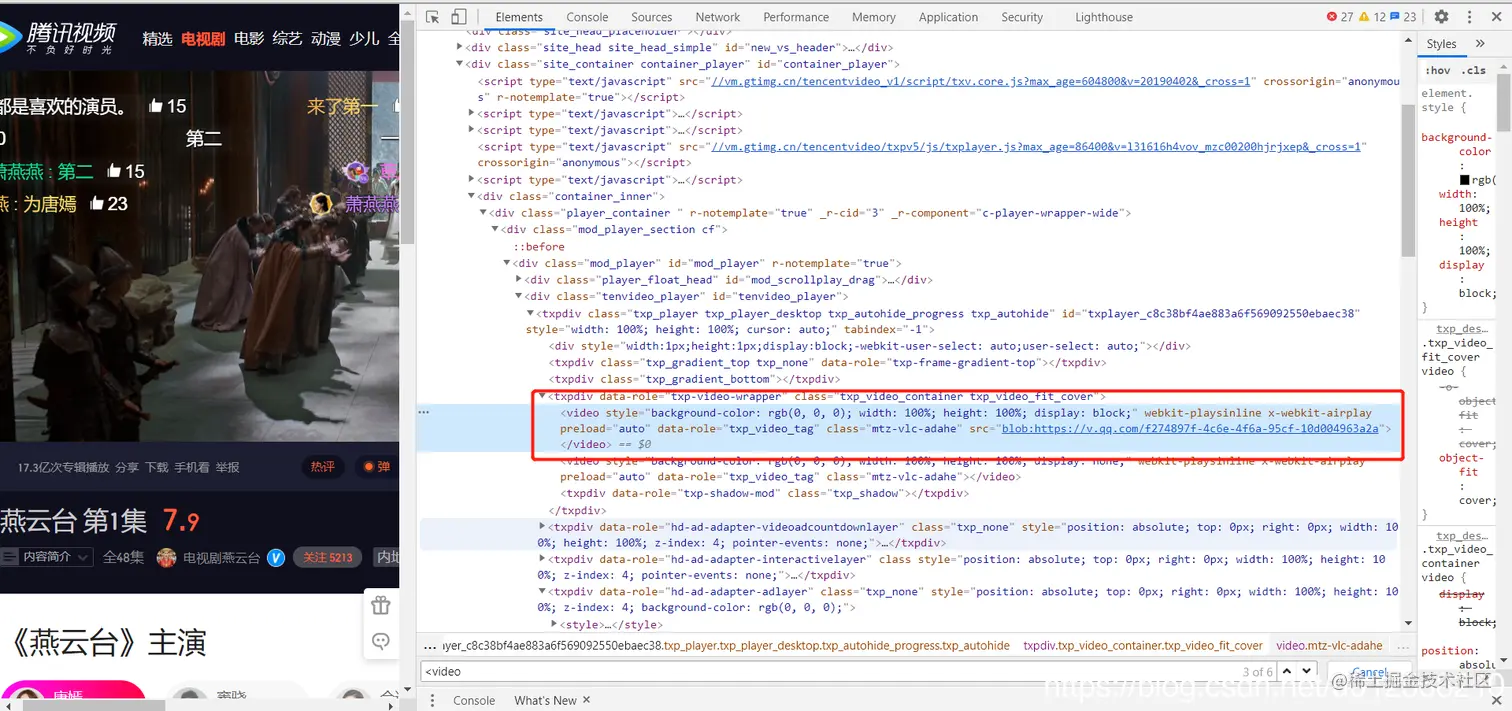Close the What's New drawer tab

tap(587, 700)
